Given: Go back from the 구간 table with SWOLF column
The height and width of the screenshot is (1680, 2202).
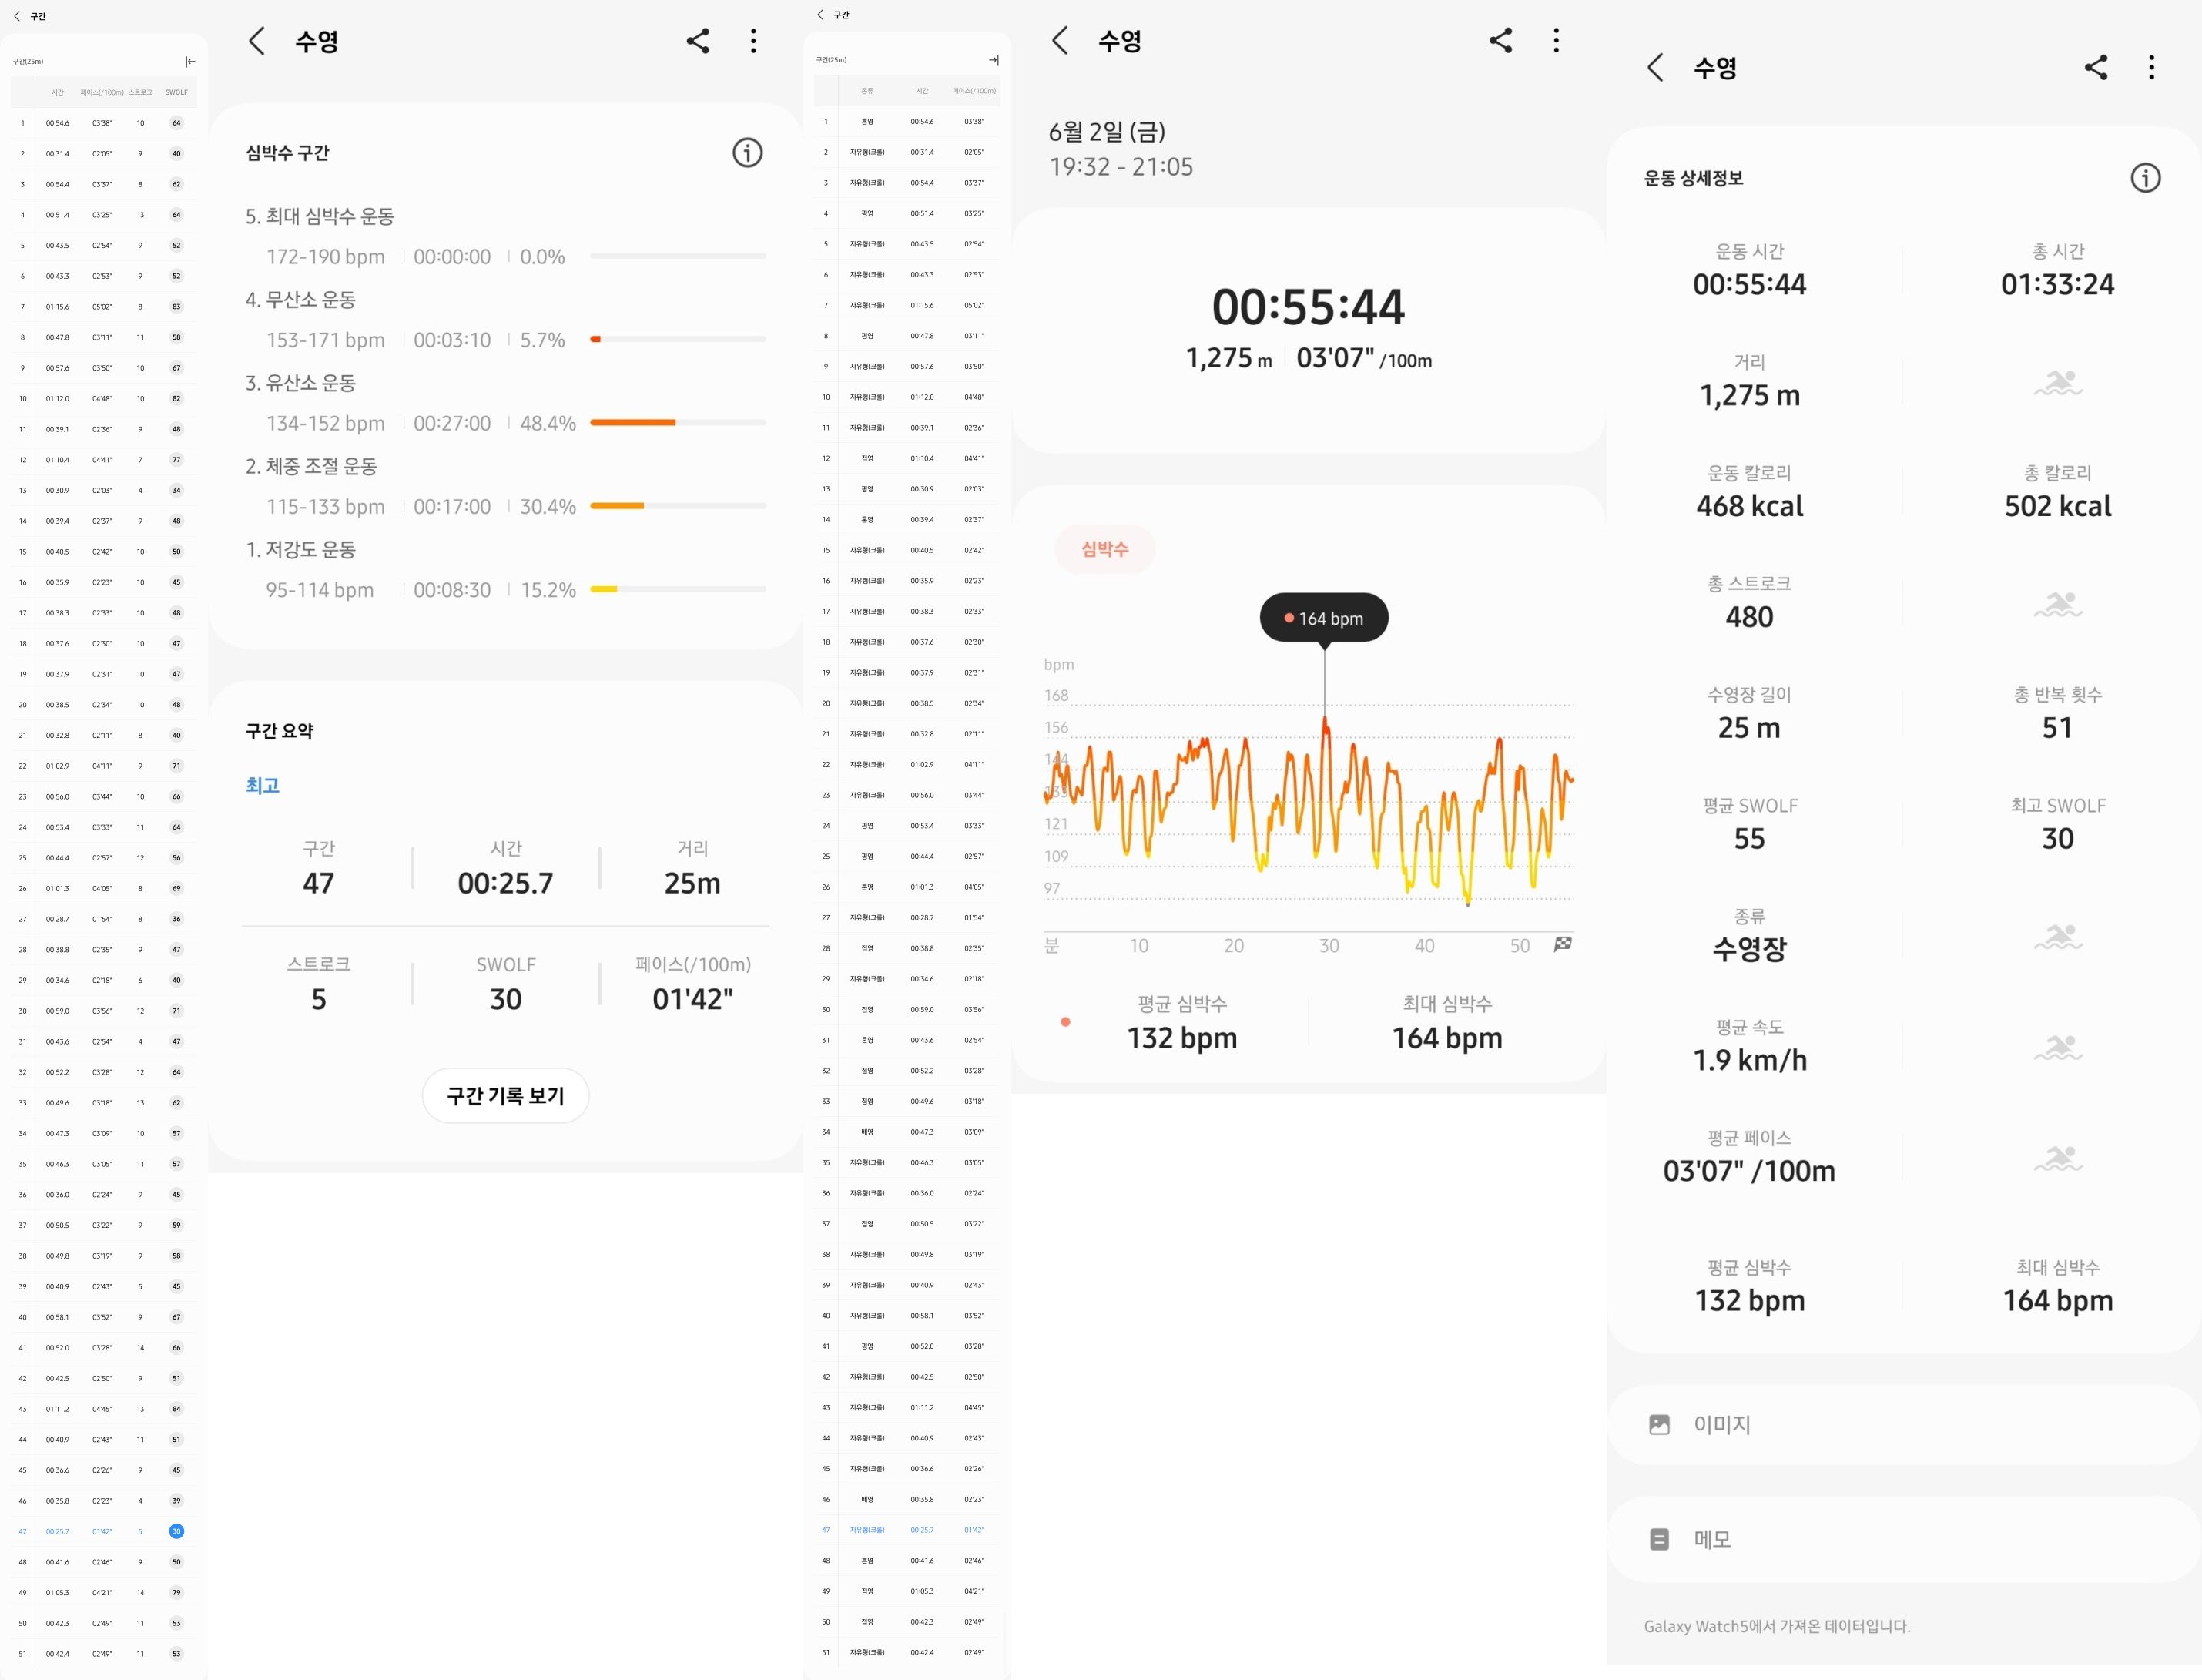Looking at the screenshot, I should click(x=16, y=16).
